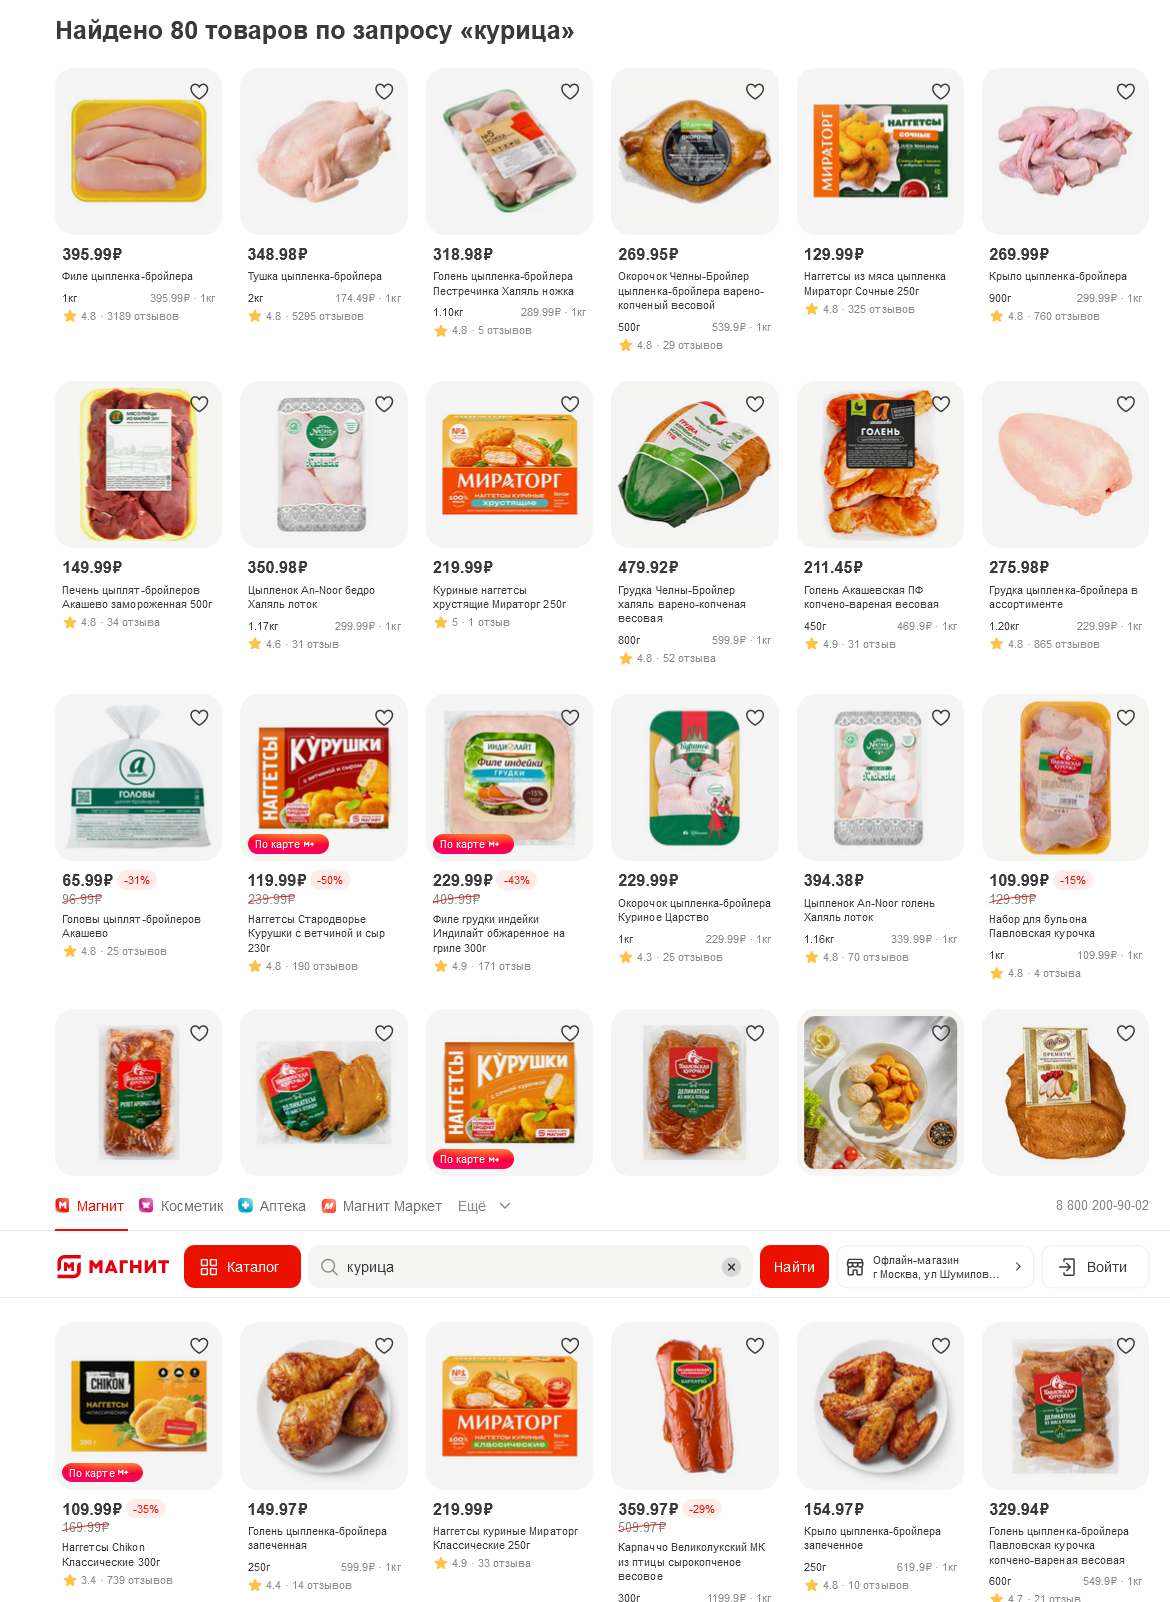
Task: Toggle favorite on Наггетсы Chikon Классические
Action: [199, 1346]
